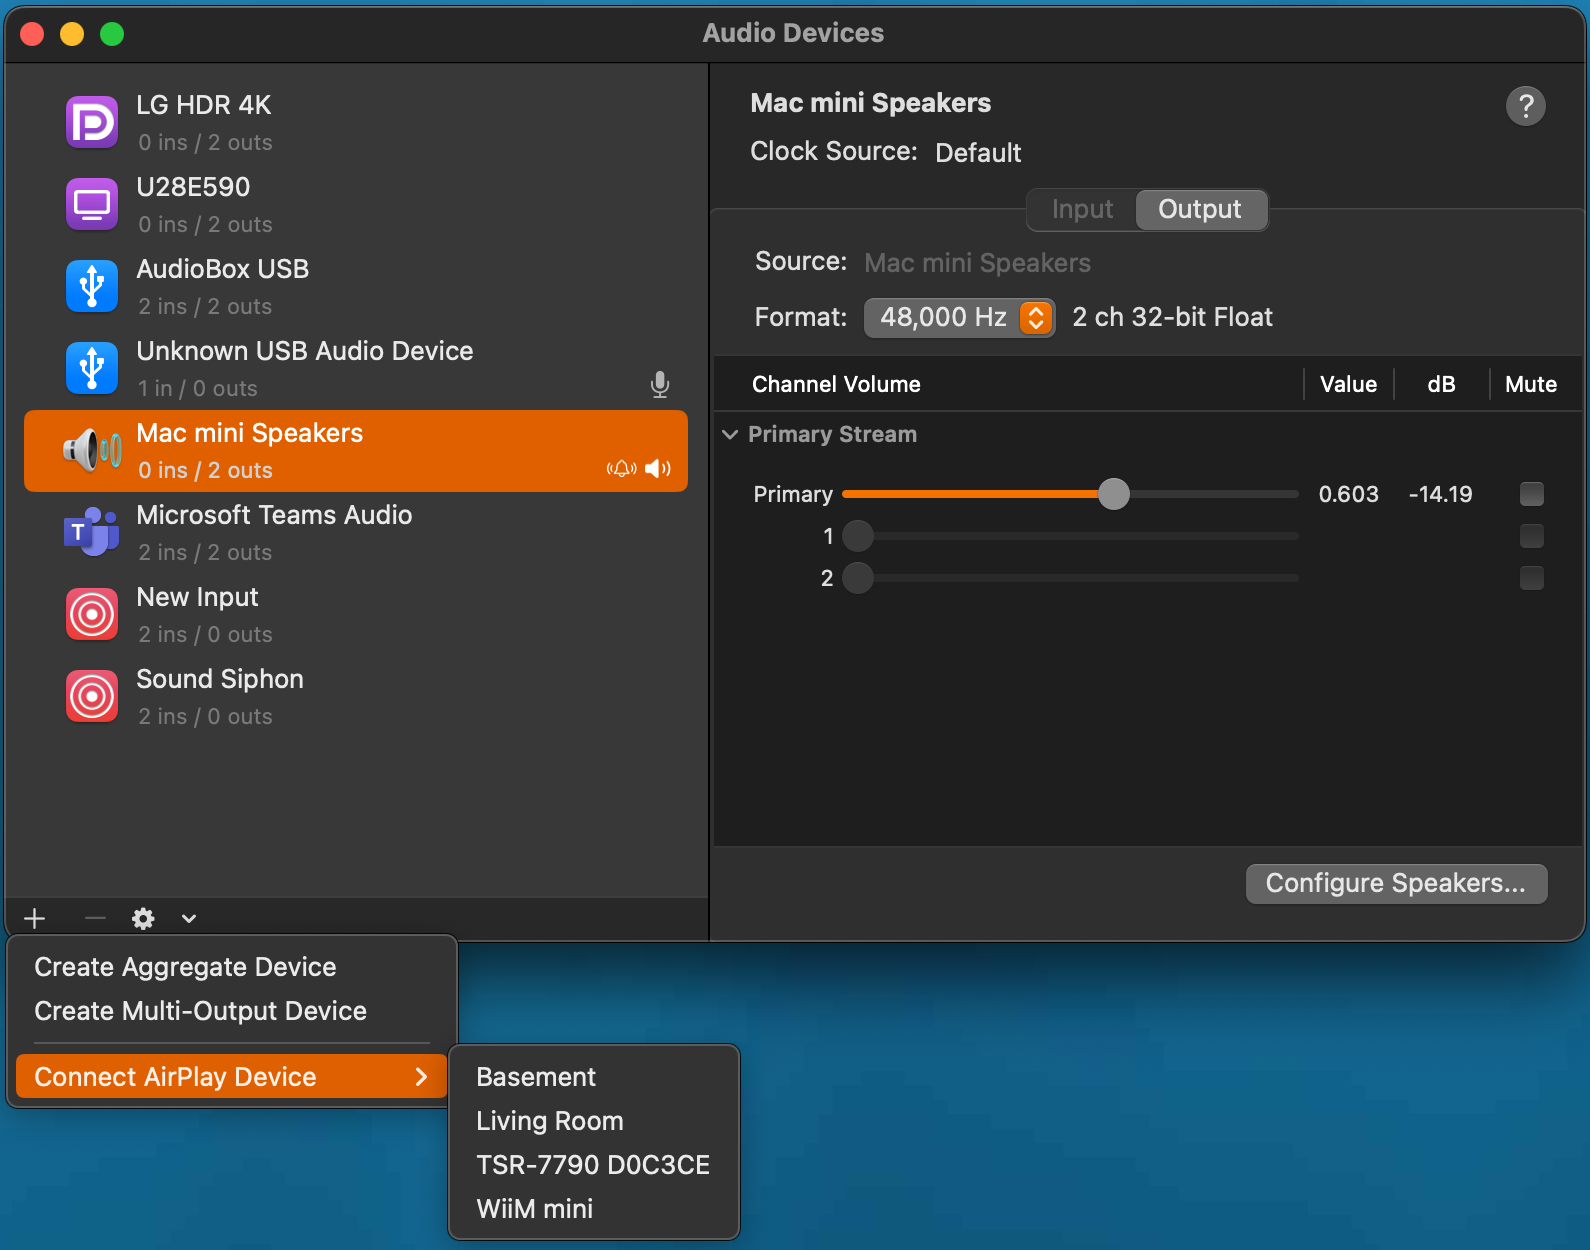The width and height of the screenshot is (1590, 1250).
Task: Select the Microsoft Teams Audio row
Action: pyautogui.click(x=356, y=533)
